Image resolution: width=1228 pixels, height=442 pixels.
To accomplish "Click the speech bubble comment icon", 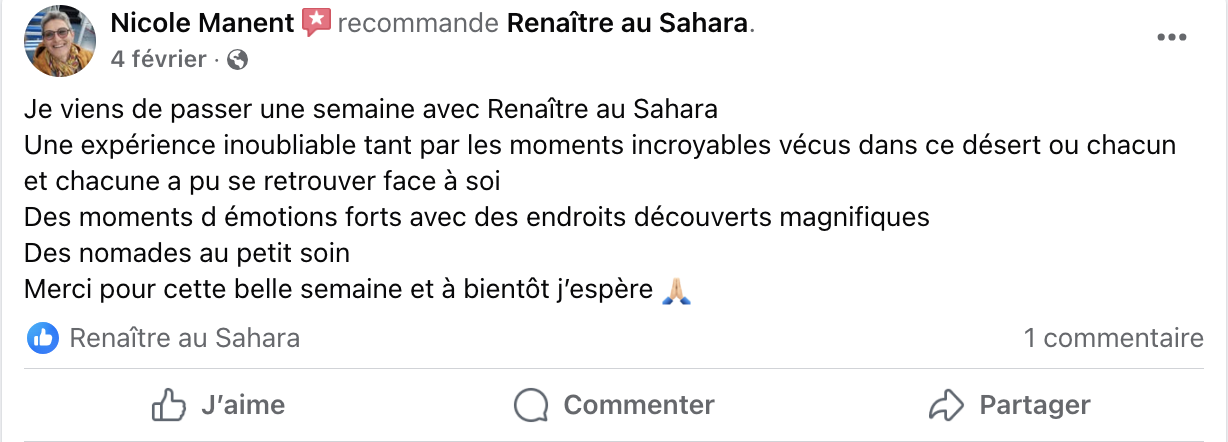I will point(531,405).
